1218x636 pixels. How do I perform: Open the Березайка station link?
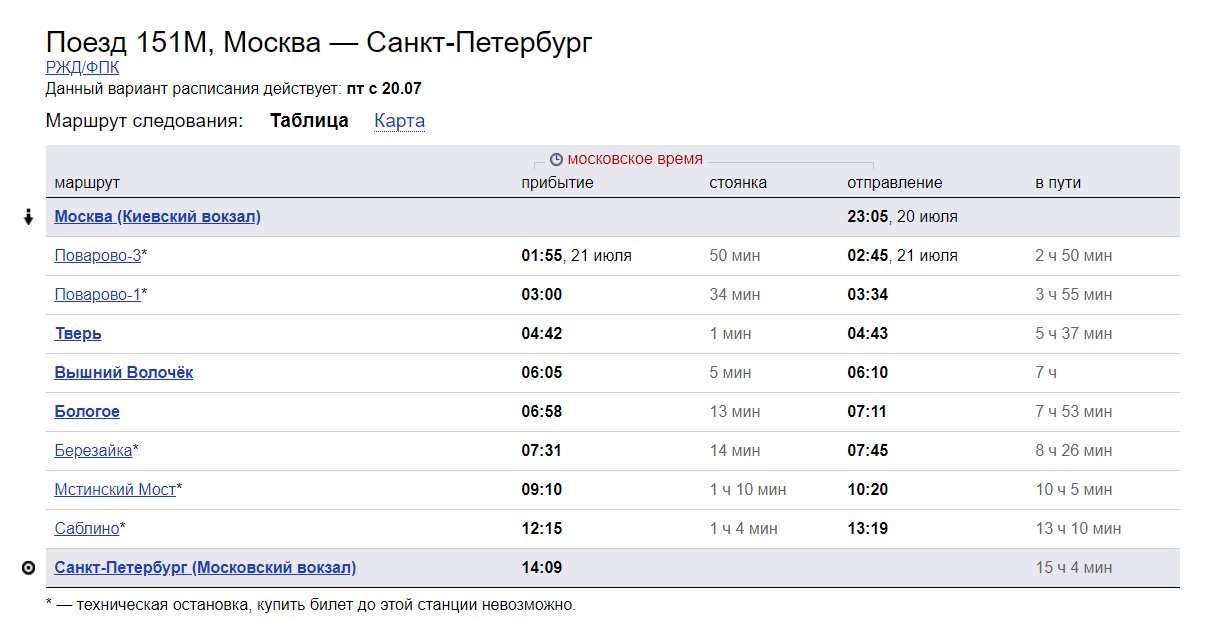(93, 451)
